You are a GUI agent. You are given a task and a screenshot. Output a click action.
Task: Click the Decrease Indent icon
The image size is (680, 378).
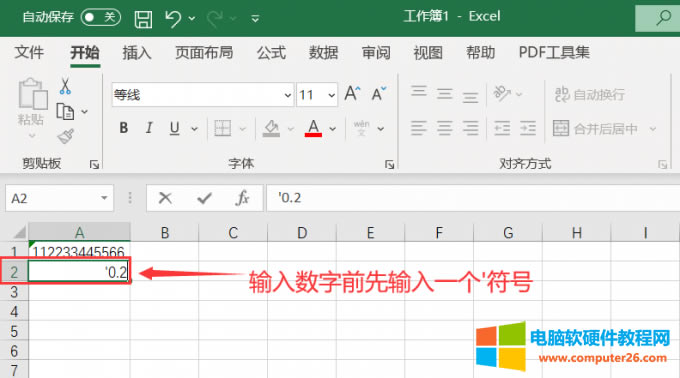click(502, 128)
